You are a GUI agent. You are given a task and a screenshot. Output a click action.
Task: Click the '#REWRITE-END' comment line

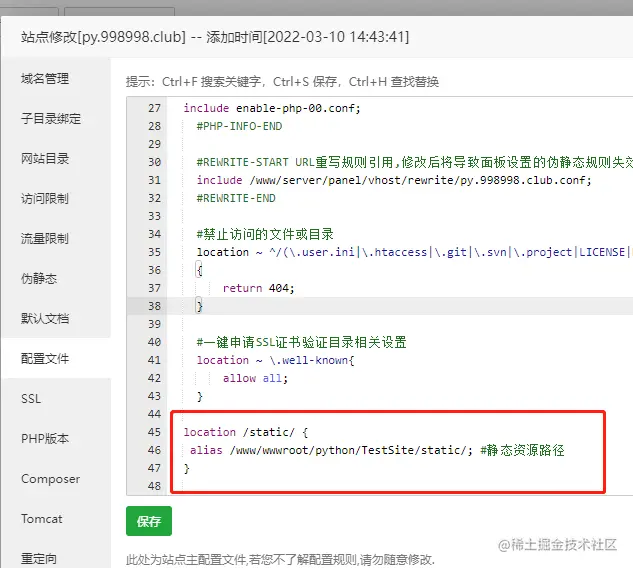[x=236, y=198]
